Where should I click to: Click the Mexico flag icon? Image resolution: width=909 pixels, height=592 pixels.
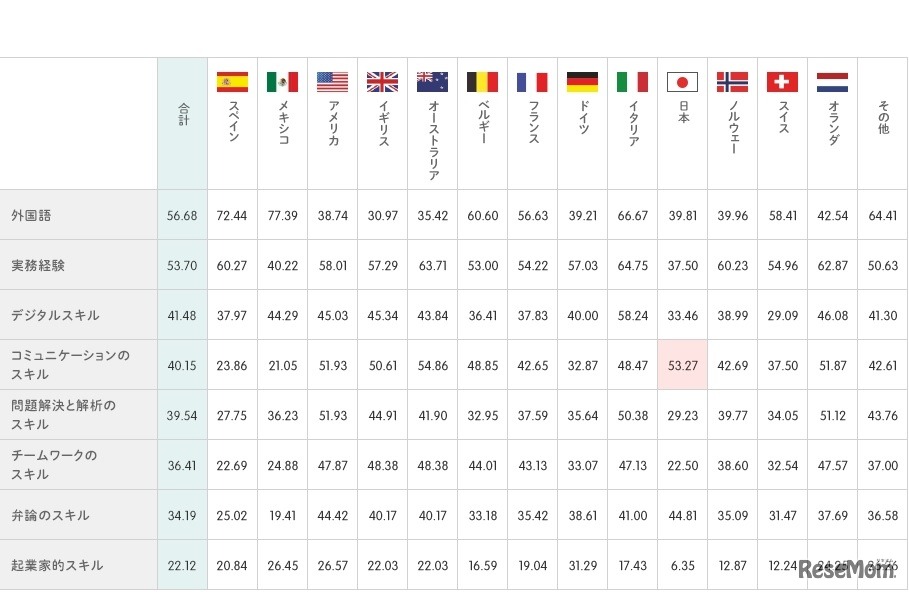[282, 82]
